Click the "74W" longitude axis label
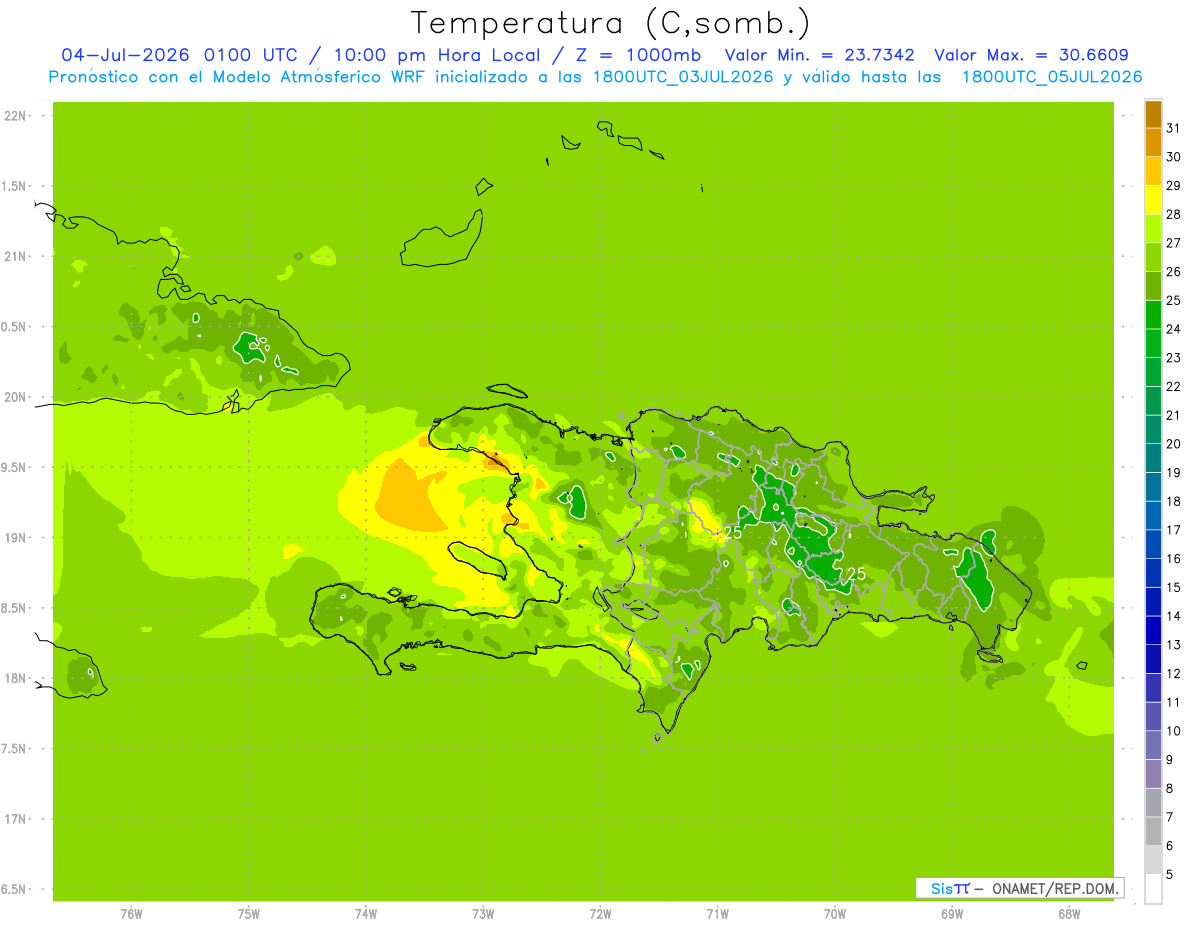The image size is (1200, 927). pos(366,914)
